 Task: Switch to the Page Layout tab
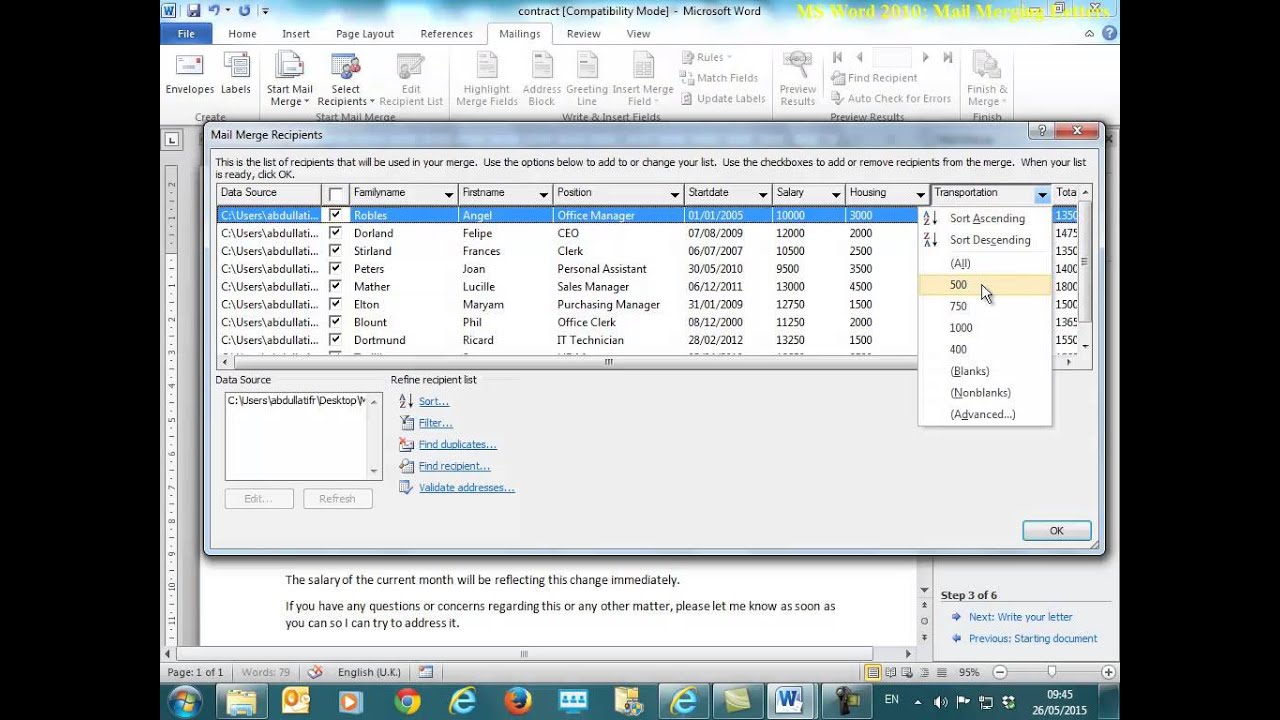(x=365, y=33)
